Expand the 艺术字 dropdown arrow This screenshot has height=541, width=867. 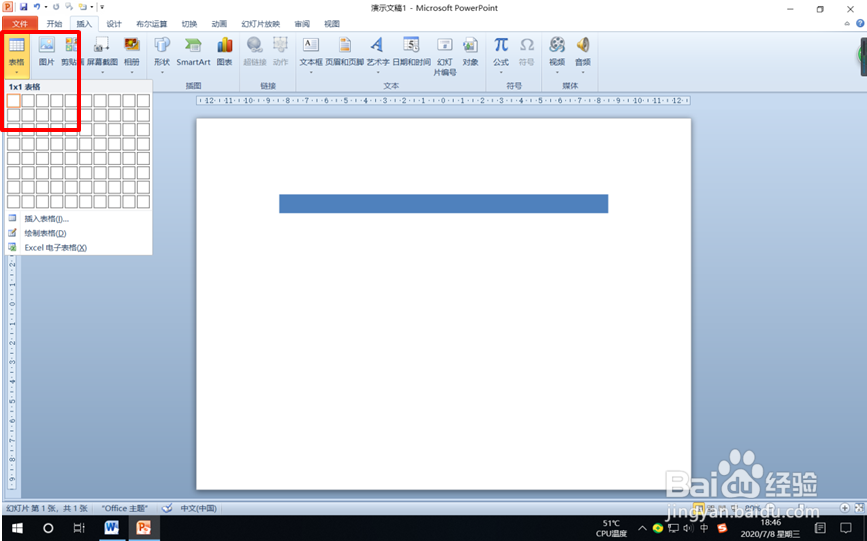pyautogui.click(x=378, y=72)
